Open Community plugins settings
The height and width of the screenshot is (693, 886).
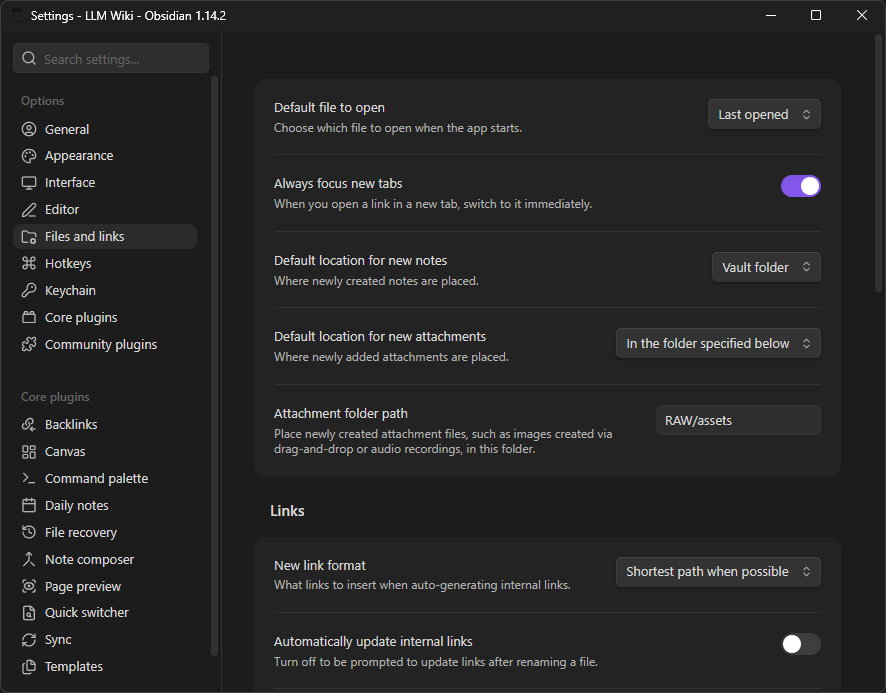click(x=105, y=345)
